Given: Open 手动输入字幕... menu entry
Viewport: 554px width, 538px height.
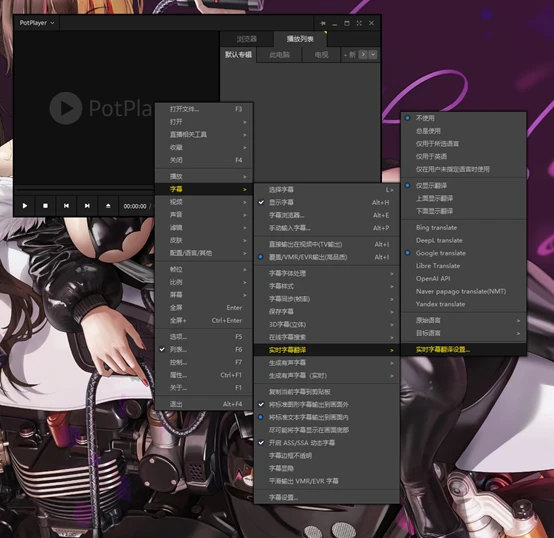Looking at the screenshot, I should [327, 228].
